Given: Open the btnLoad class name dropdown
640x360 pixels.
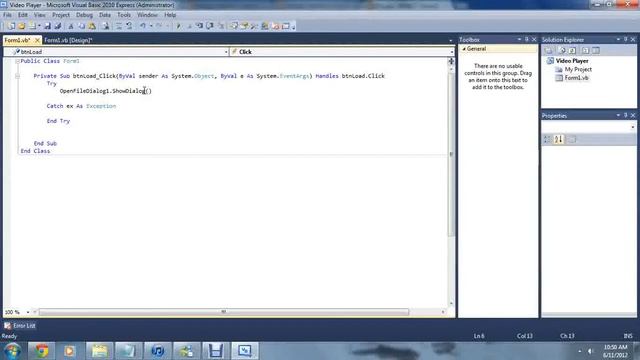Looking at the screenshot, I should coord(226,52).
